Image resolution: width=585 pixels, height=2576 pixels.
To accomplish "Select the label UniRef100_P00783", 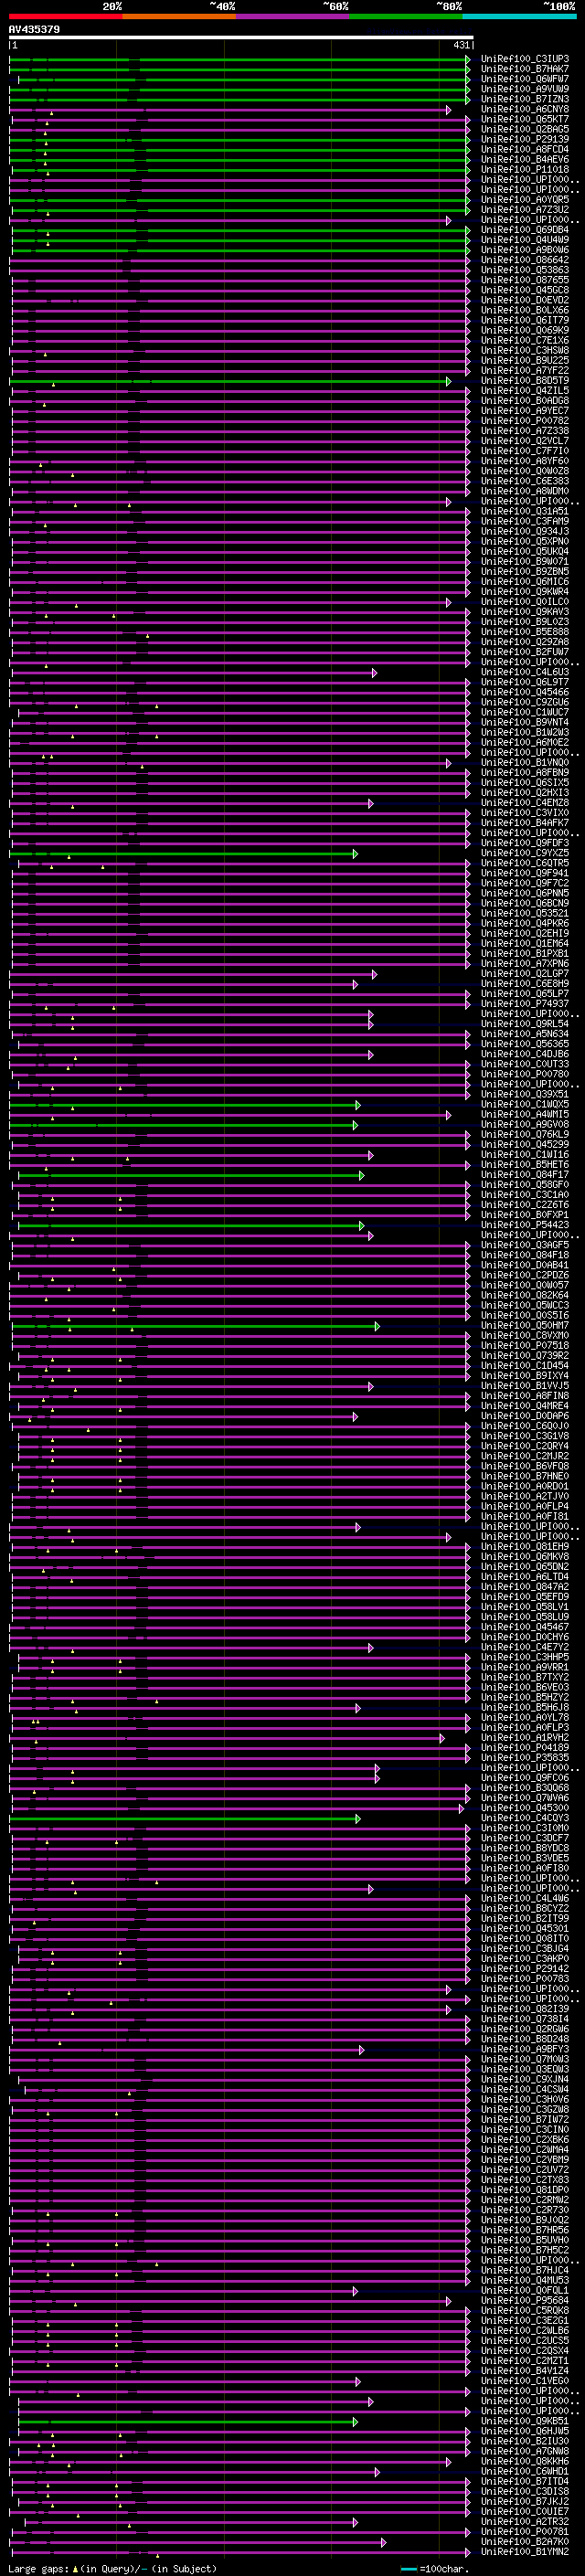I will click(524, 1979).
